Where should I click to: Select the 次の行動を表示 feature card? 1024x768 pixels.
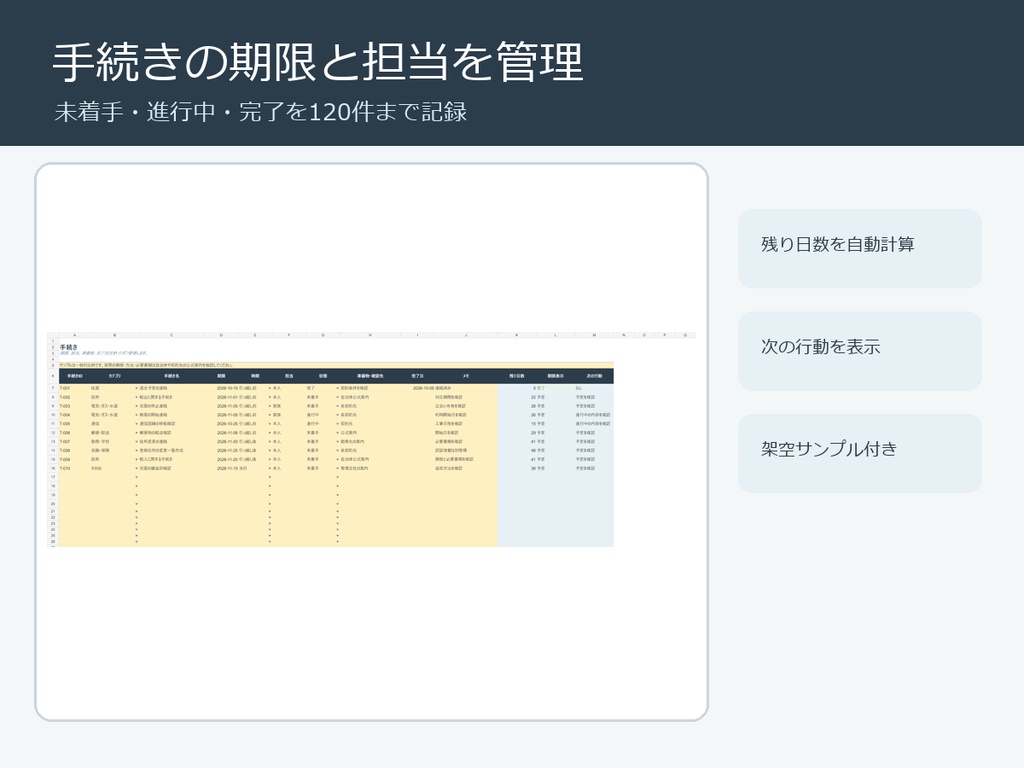859,351
